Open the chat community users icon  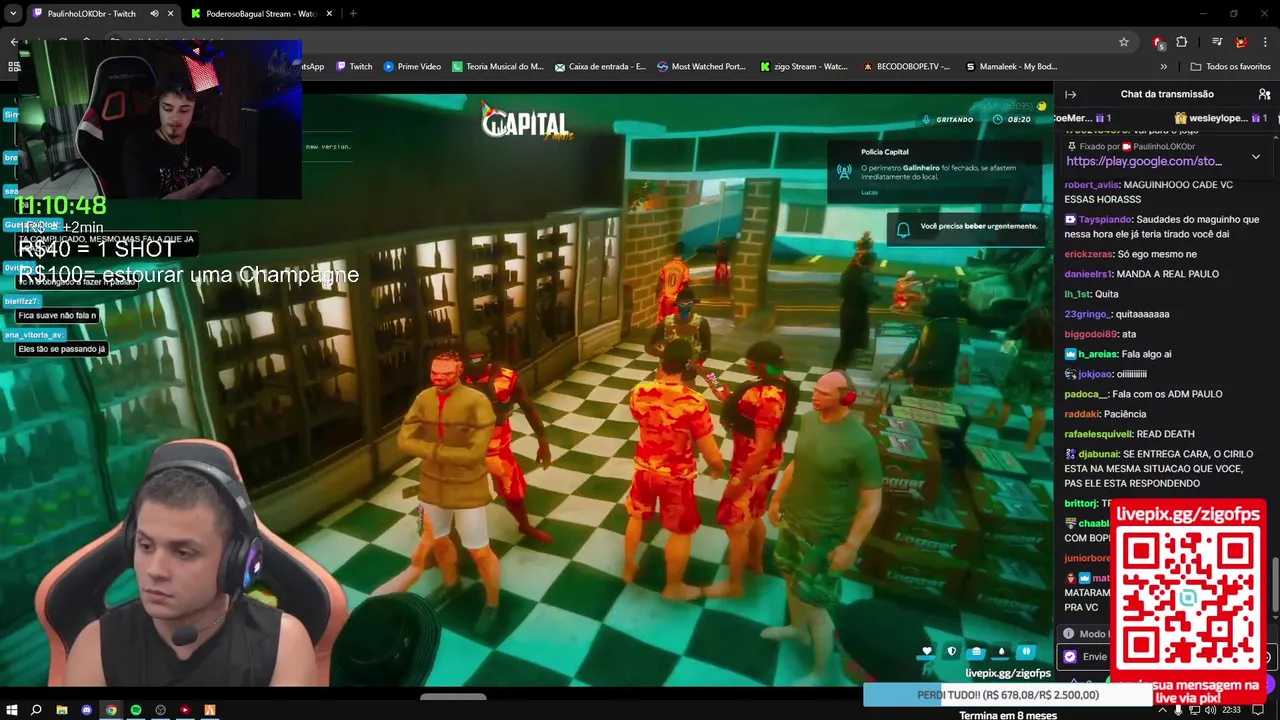(x=1264, y=94)
